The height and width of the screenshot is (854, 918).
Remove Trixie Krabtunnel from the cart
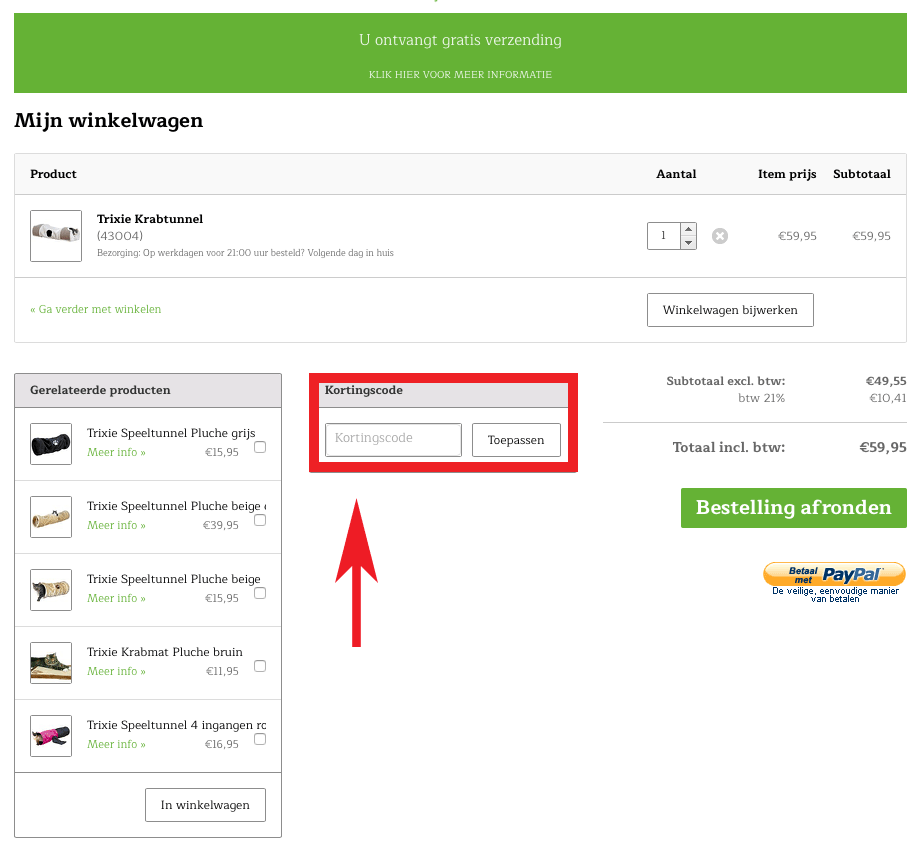pos(720,236)
